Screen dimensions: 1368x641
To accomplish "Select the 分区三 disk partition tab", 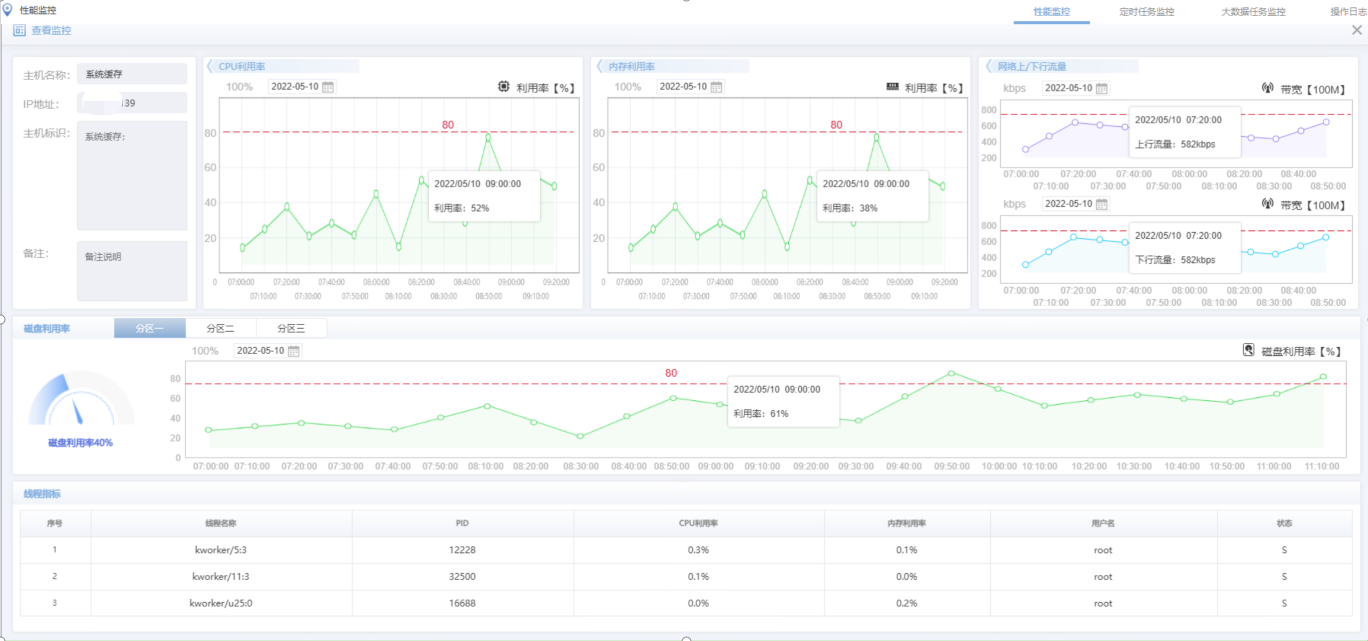I will point(291,328).
